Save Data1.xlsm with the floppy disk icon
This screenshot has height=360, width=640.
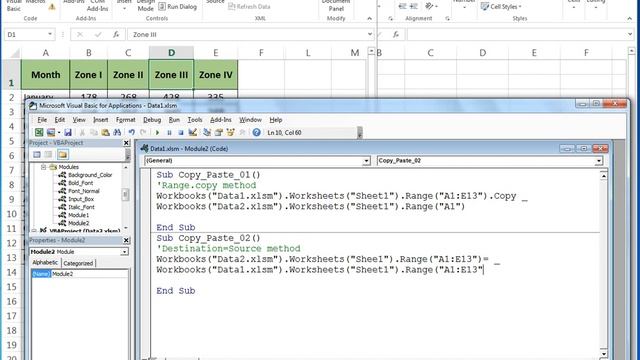click(68, 132)
